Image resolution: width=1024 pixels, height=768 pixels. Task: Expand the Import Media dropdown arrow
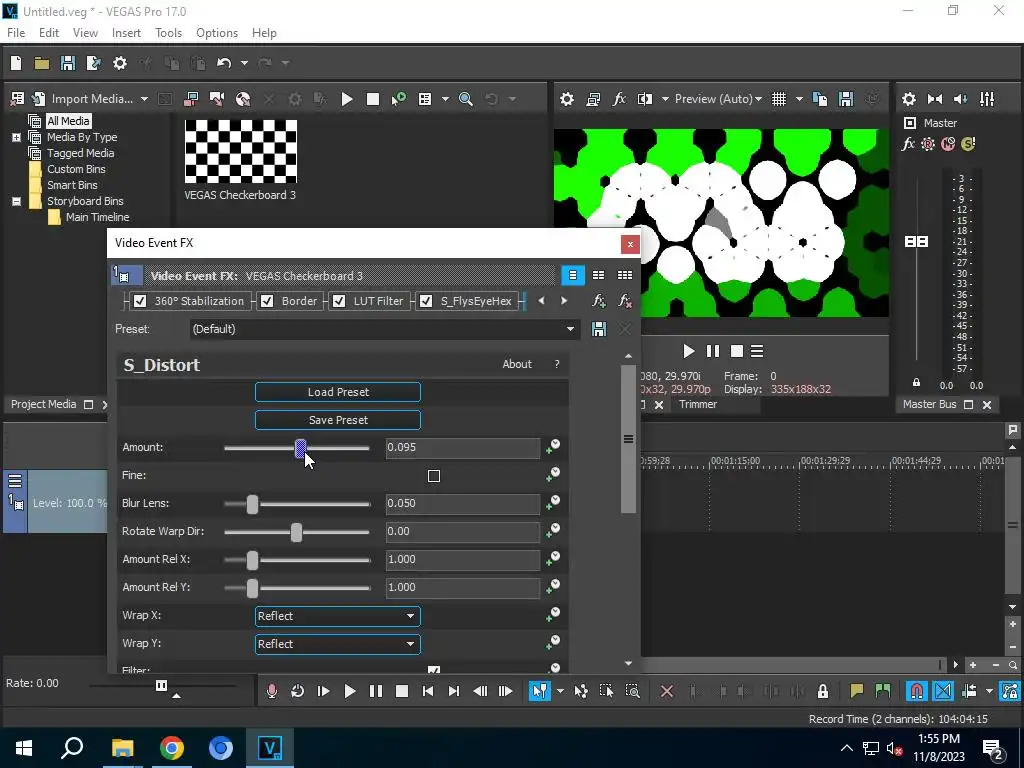click(144, 99)
